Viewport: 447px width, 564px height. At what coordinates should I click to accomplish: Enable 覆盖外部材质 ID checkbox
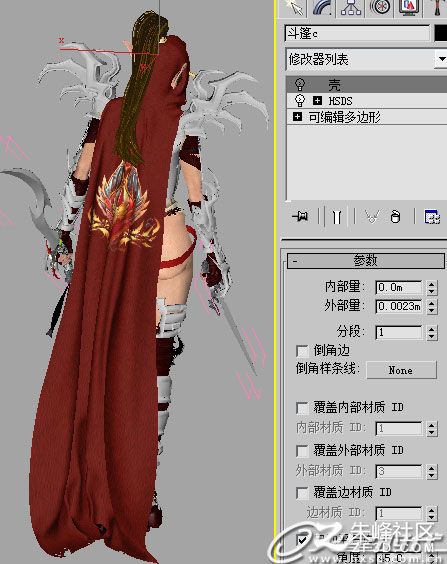tap(302, 450)
